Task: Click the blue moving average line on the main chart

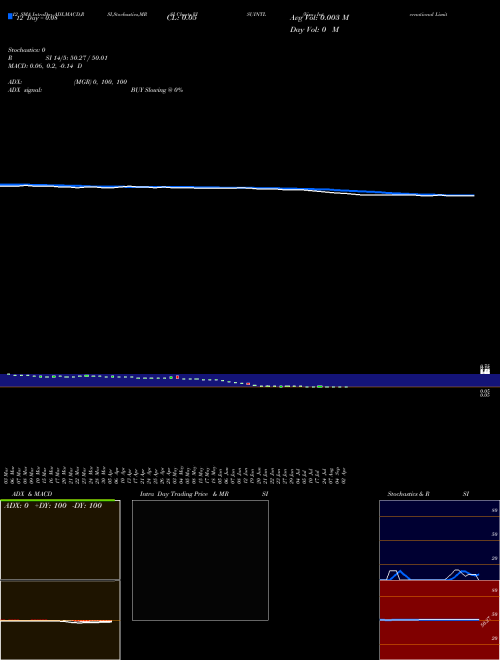Action: click(x=237, y=188)
